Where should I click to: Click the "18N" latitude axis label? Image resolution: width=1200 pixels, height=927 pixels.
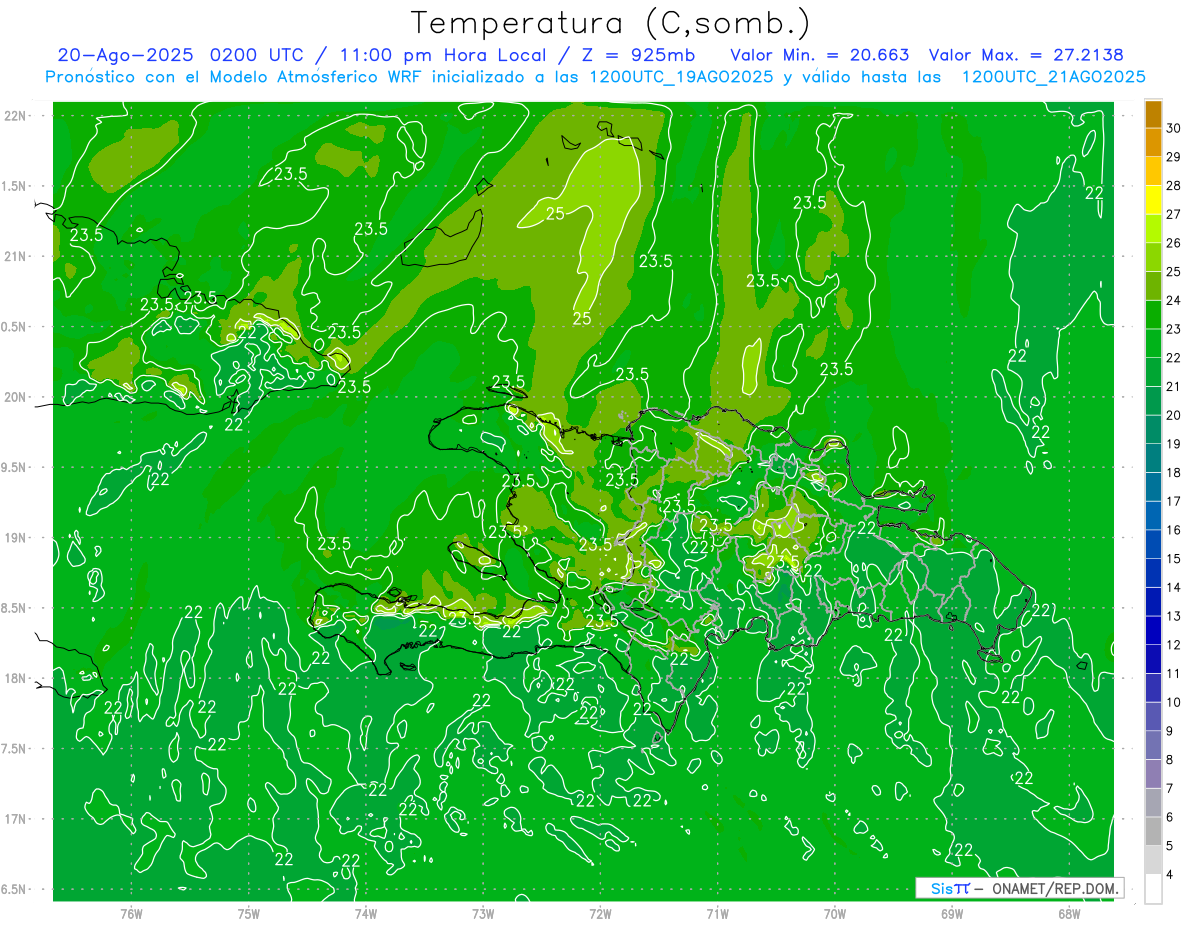16,678
